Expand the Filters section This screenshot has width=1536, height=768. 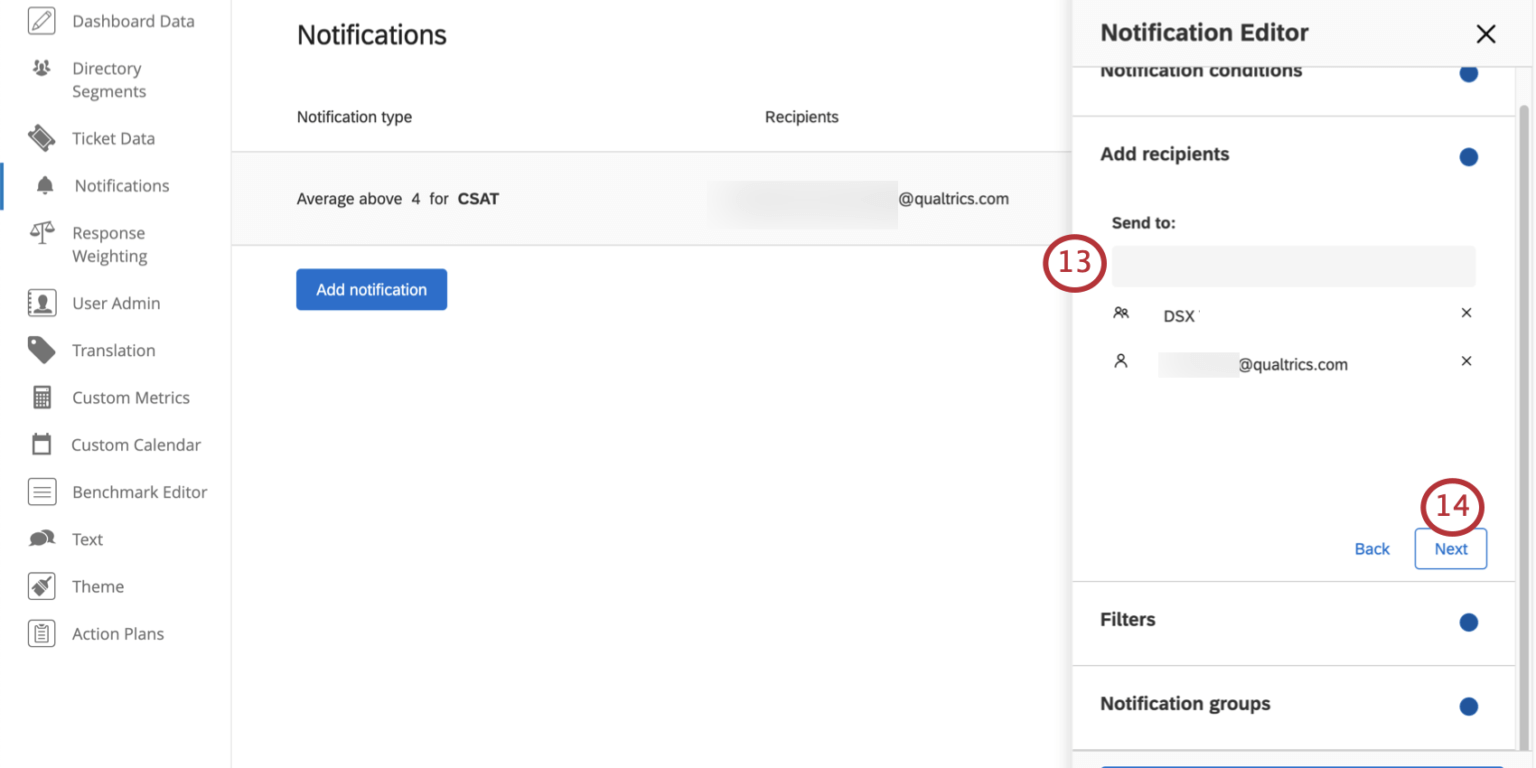pos(1127,620)
